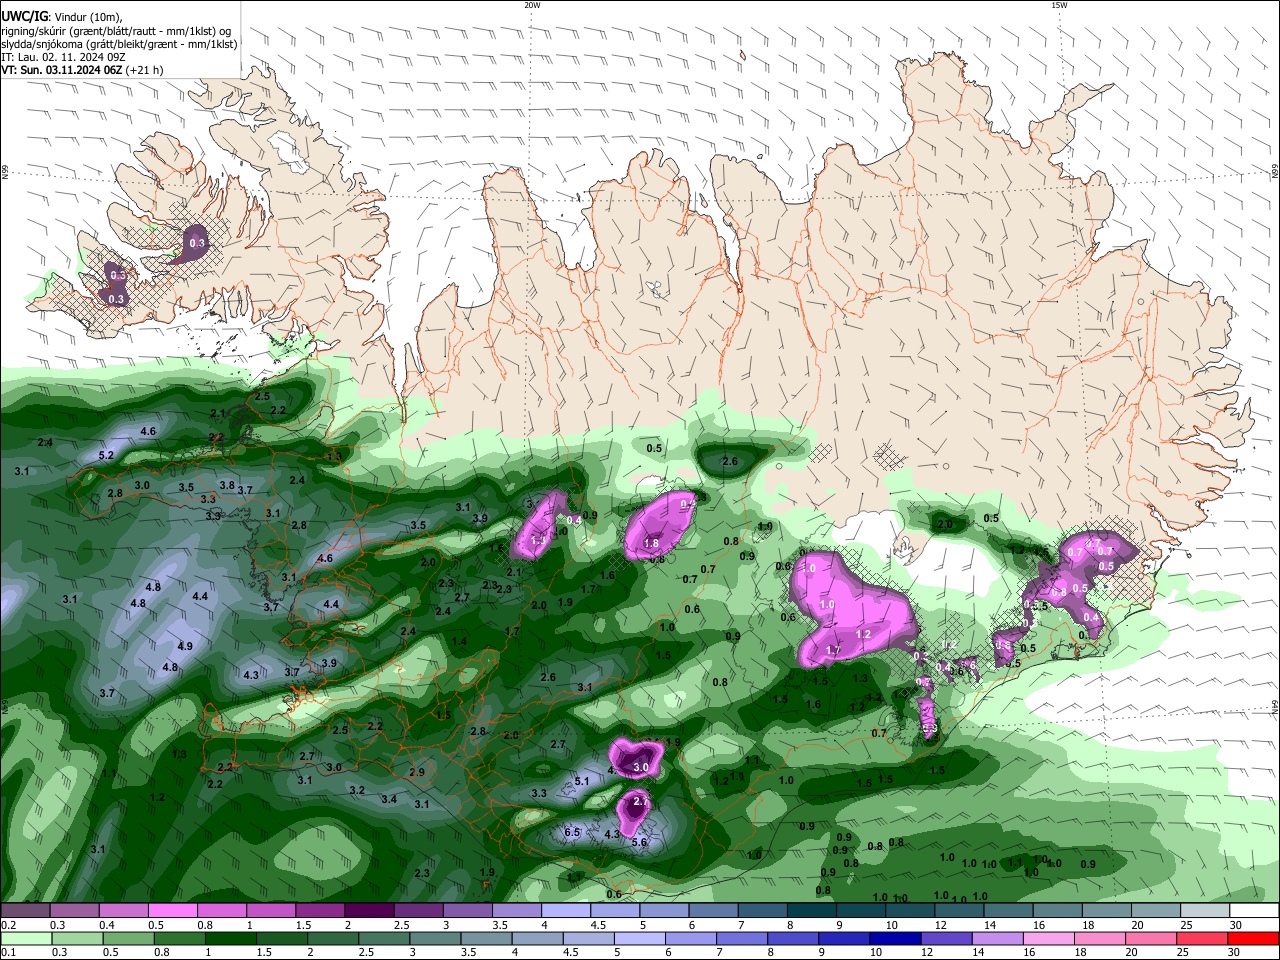Screen dimensions: 1280x960
Task: Click the '2.9' precipitation value on the map
Action: [417, 772]
